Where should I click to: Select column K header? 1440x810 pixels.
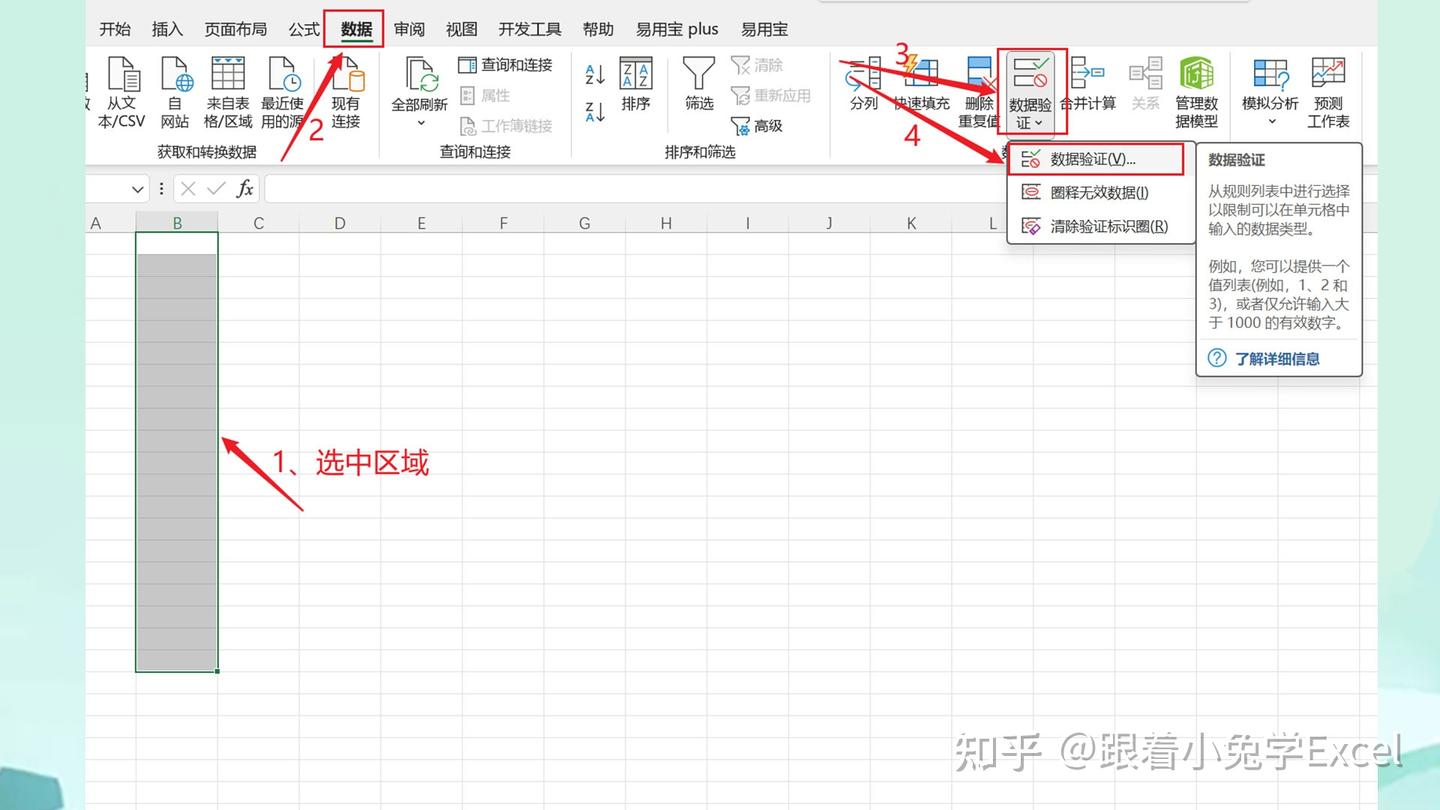tap(911, 223)
